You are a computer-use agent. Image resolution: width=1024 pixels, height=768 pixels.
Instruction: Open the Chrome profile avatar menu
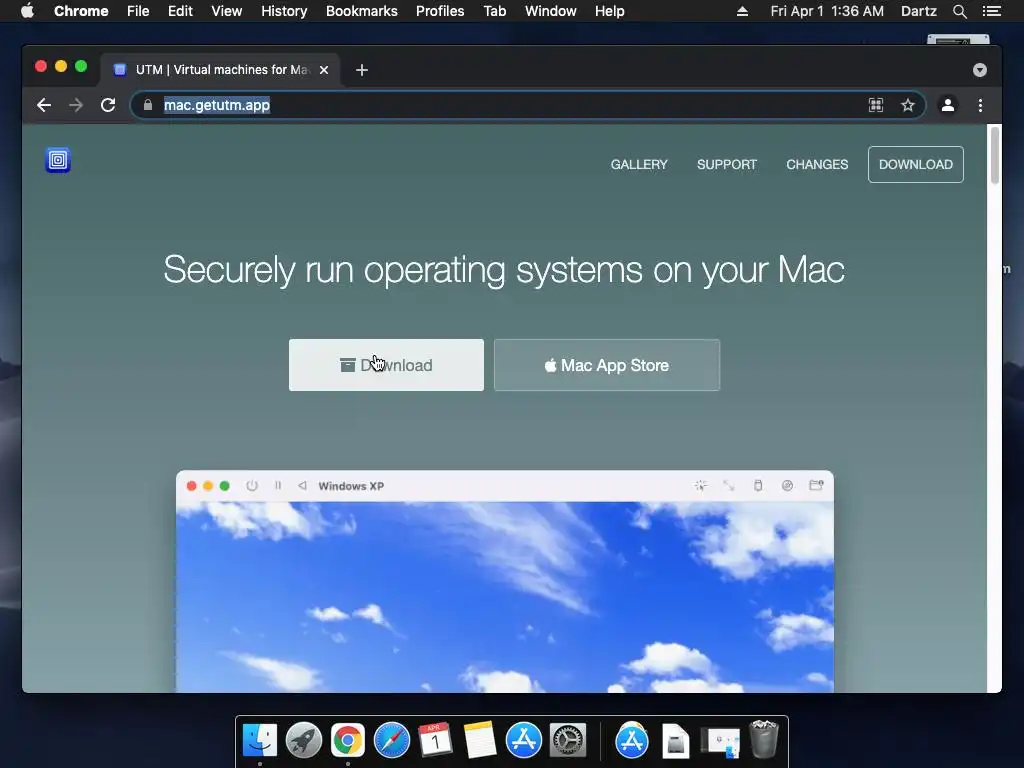click(x=948, y=105)
